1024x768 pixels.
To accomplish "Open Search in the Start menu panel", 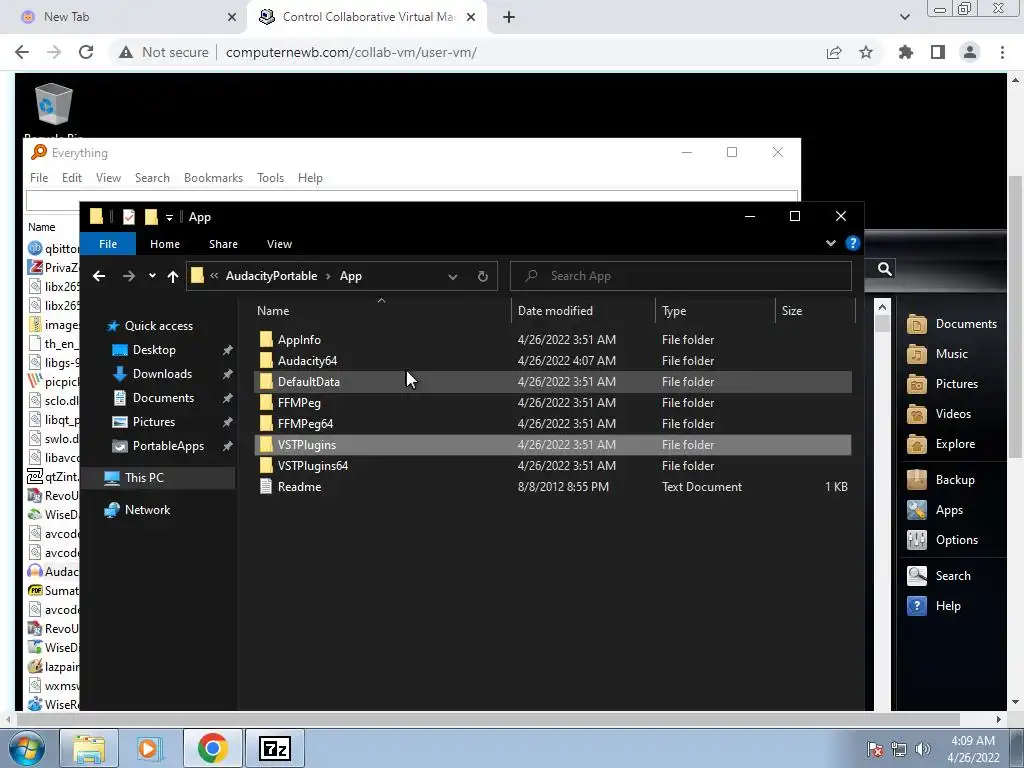I will [939, 576].
